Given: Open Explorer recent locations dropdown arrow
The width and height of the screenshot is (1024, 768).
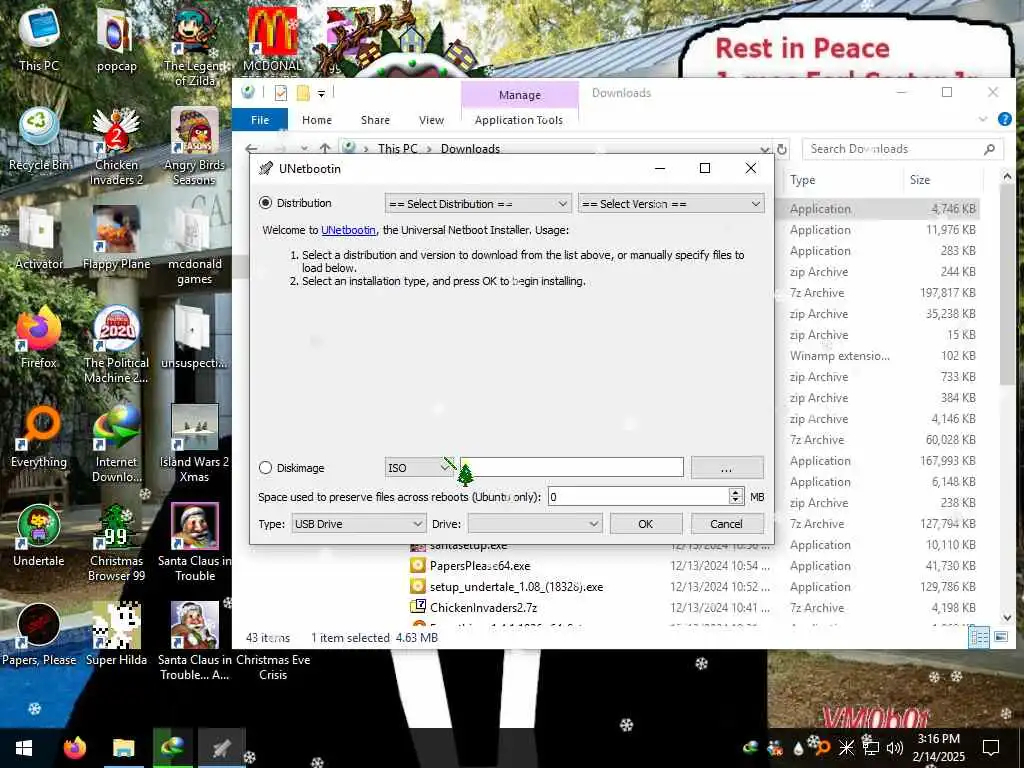Looking at the screenshot, I should coord(304,149).
